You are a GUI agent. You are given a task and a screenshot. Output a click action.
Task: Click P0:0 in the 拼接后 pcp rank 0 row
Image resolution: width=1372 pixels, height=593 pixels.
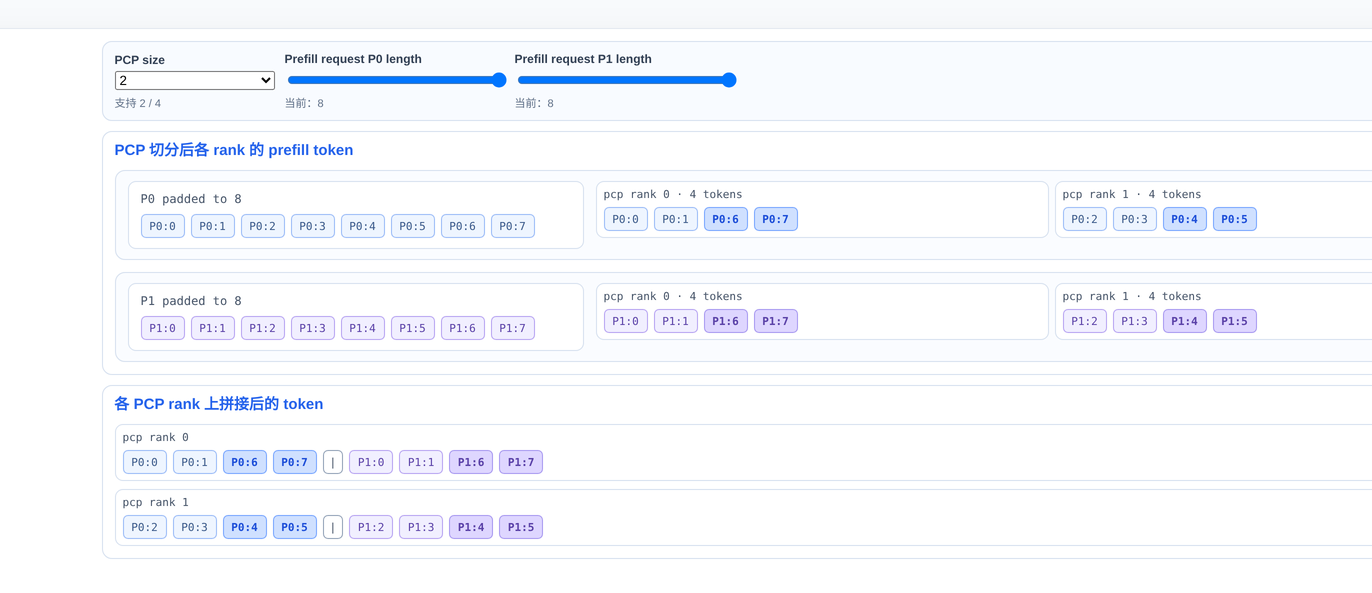coord(145,462)
